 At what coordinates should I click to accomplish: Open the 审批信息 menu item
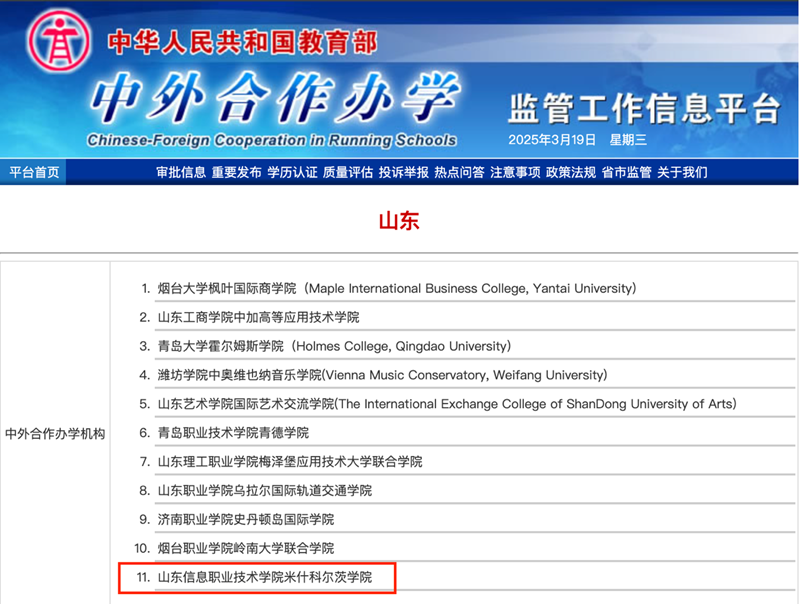click(181, 172)
